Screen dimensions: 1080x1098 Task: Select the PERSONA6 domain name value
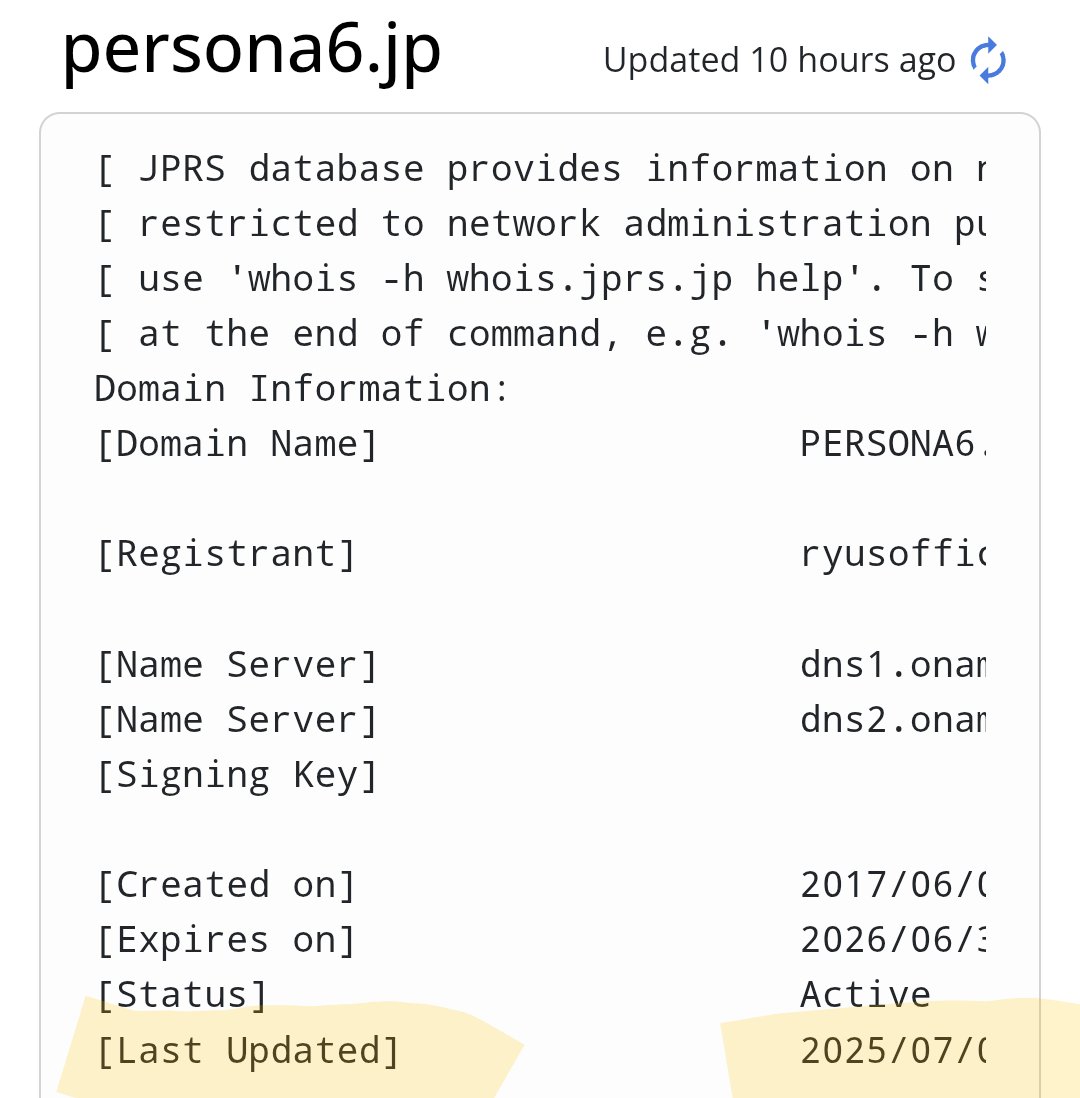click(x=893, y=444)
